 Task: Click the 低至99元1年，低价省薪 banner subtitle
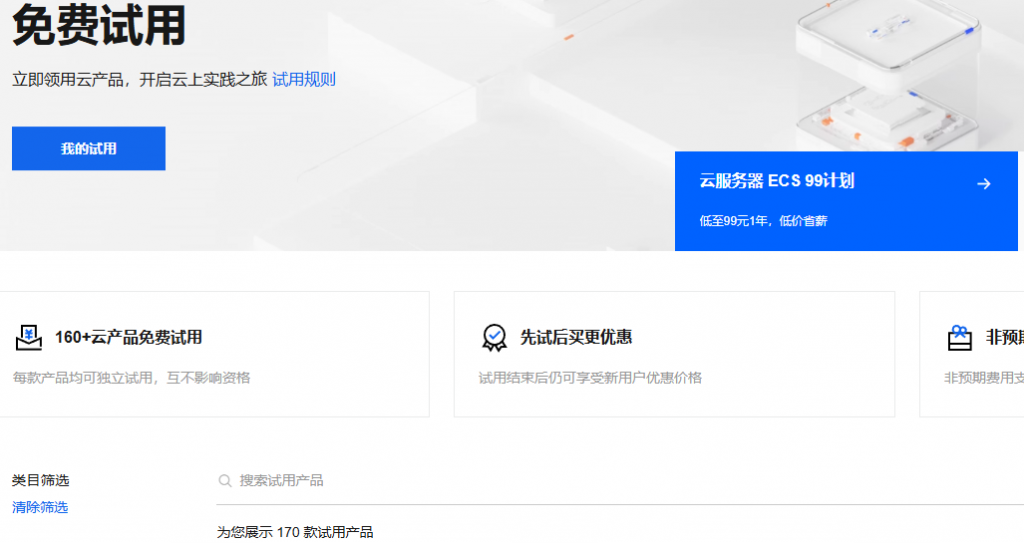pyautogui.click(x=763, y=221)
